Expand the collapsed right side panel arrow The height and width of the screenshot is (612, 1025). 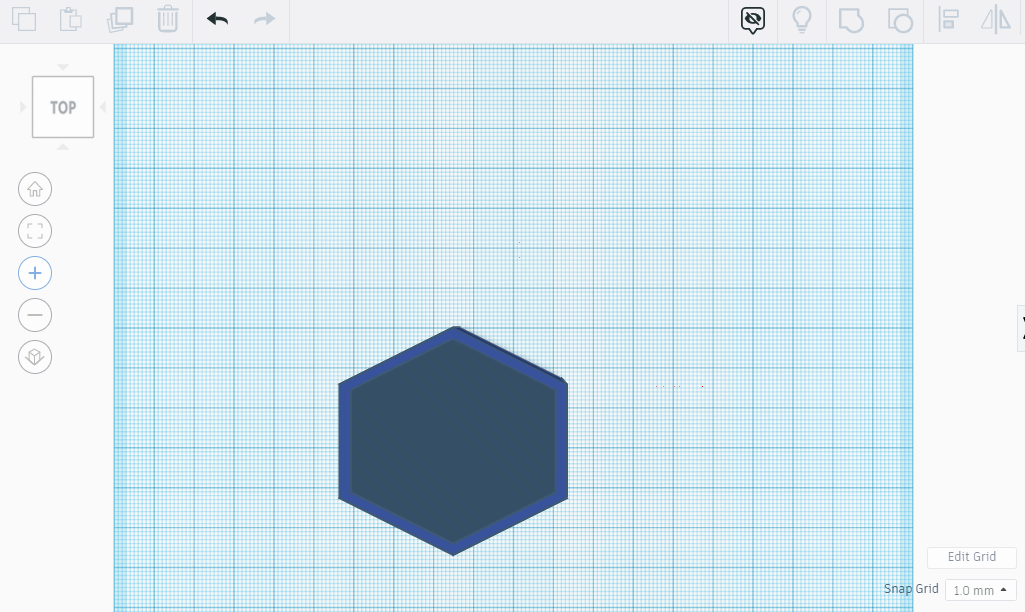[x=1022, y=328]
